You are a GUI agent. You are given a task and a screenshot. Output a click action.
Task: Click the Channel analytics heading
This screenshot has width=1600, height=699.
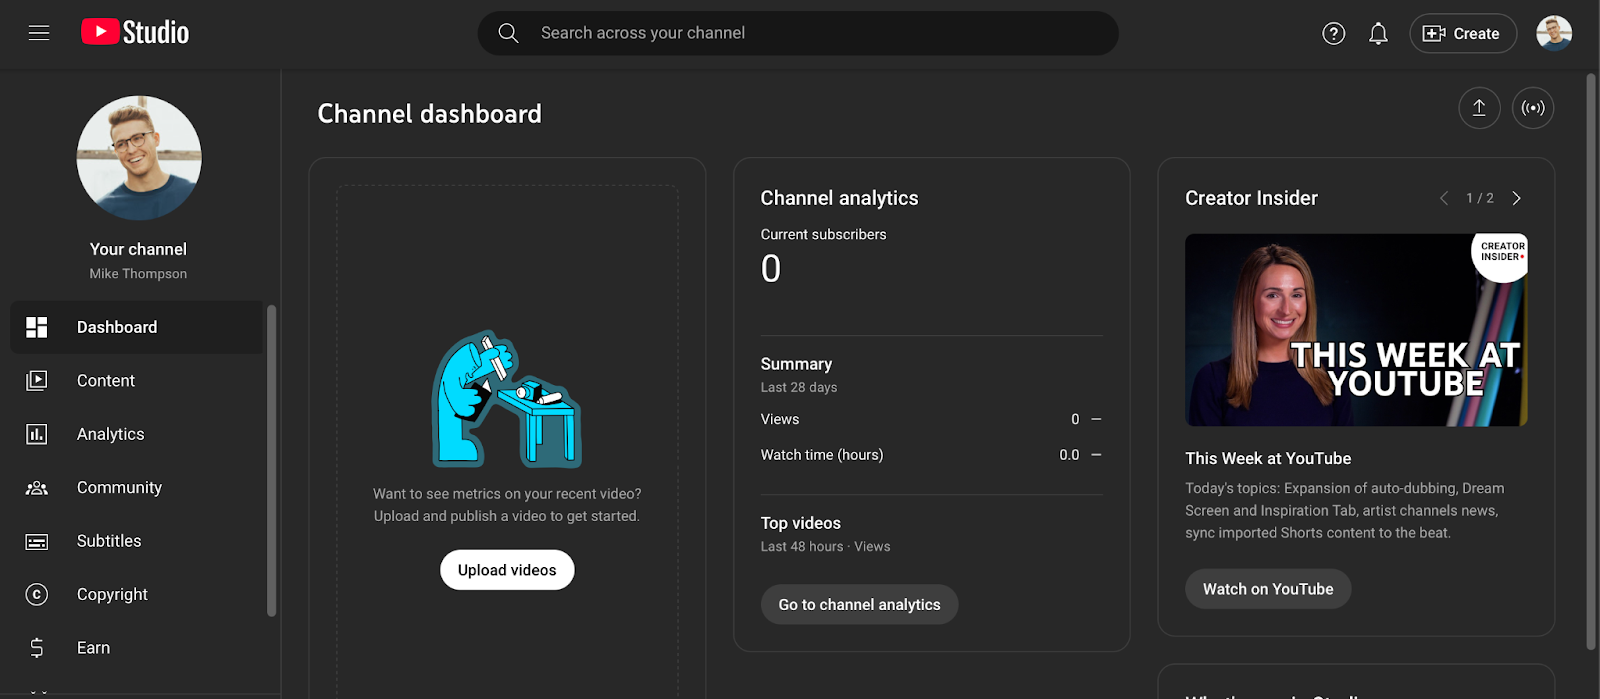(x=839, y=198)
